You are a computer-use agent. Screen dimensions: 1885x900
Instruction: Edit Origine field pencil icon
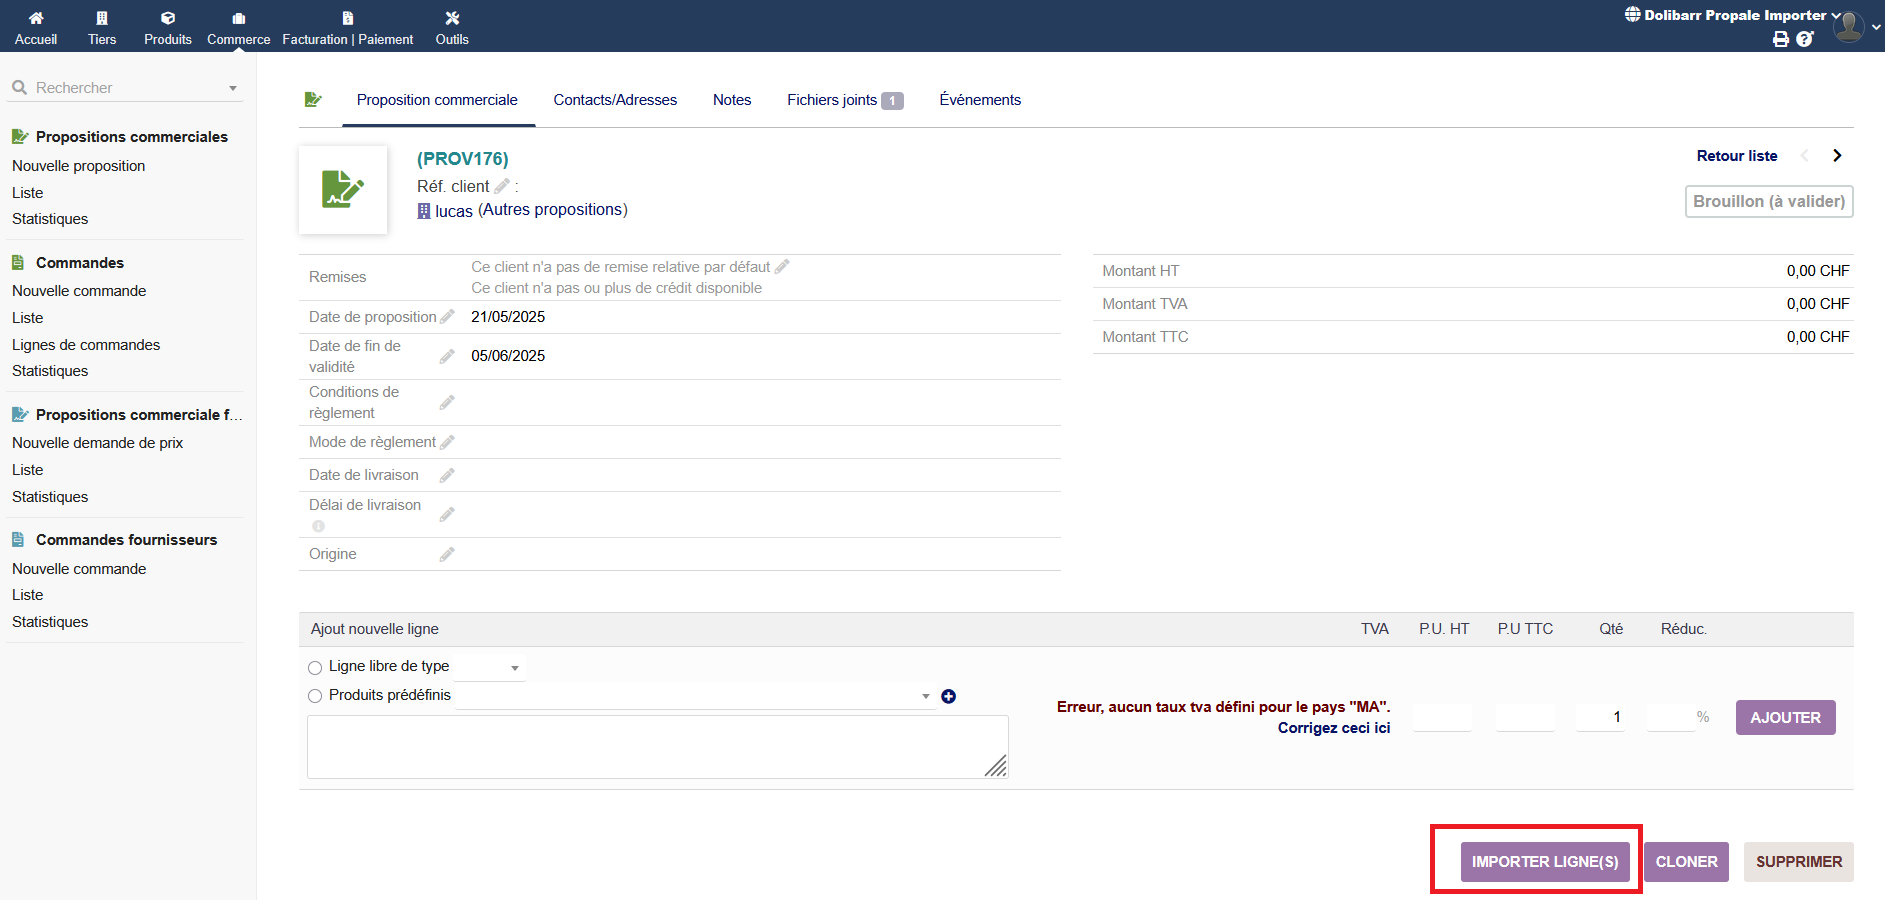pos(447,554)
